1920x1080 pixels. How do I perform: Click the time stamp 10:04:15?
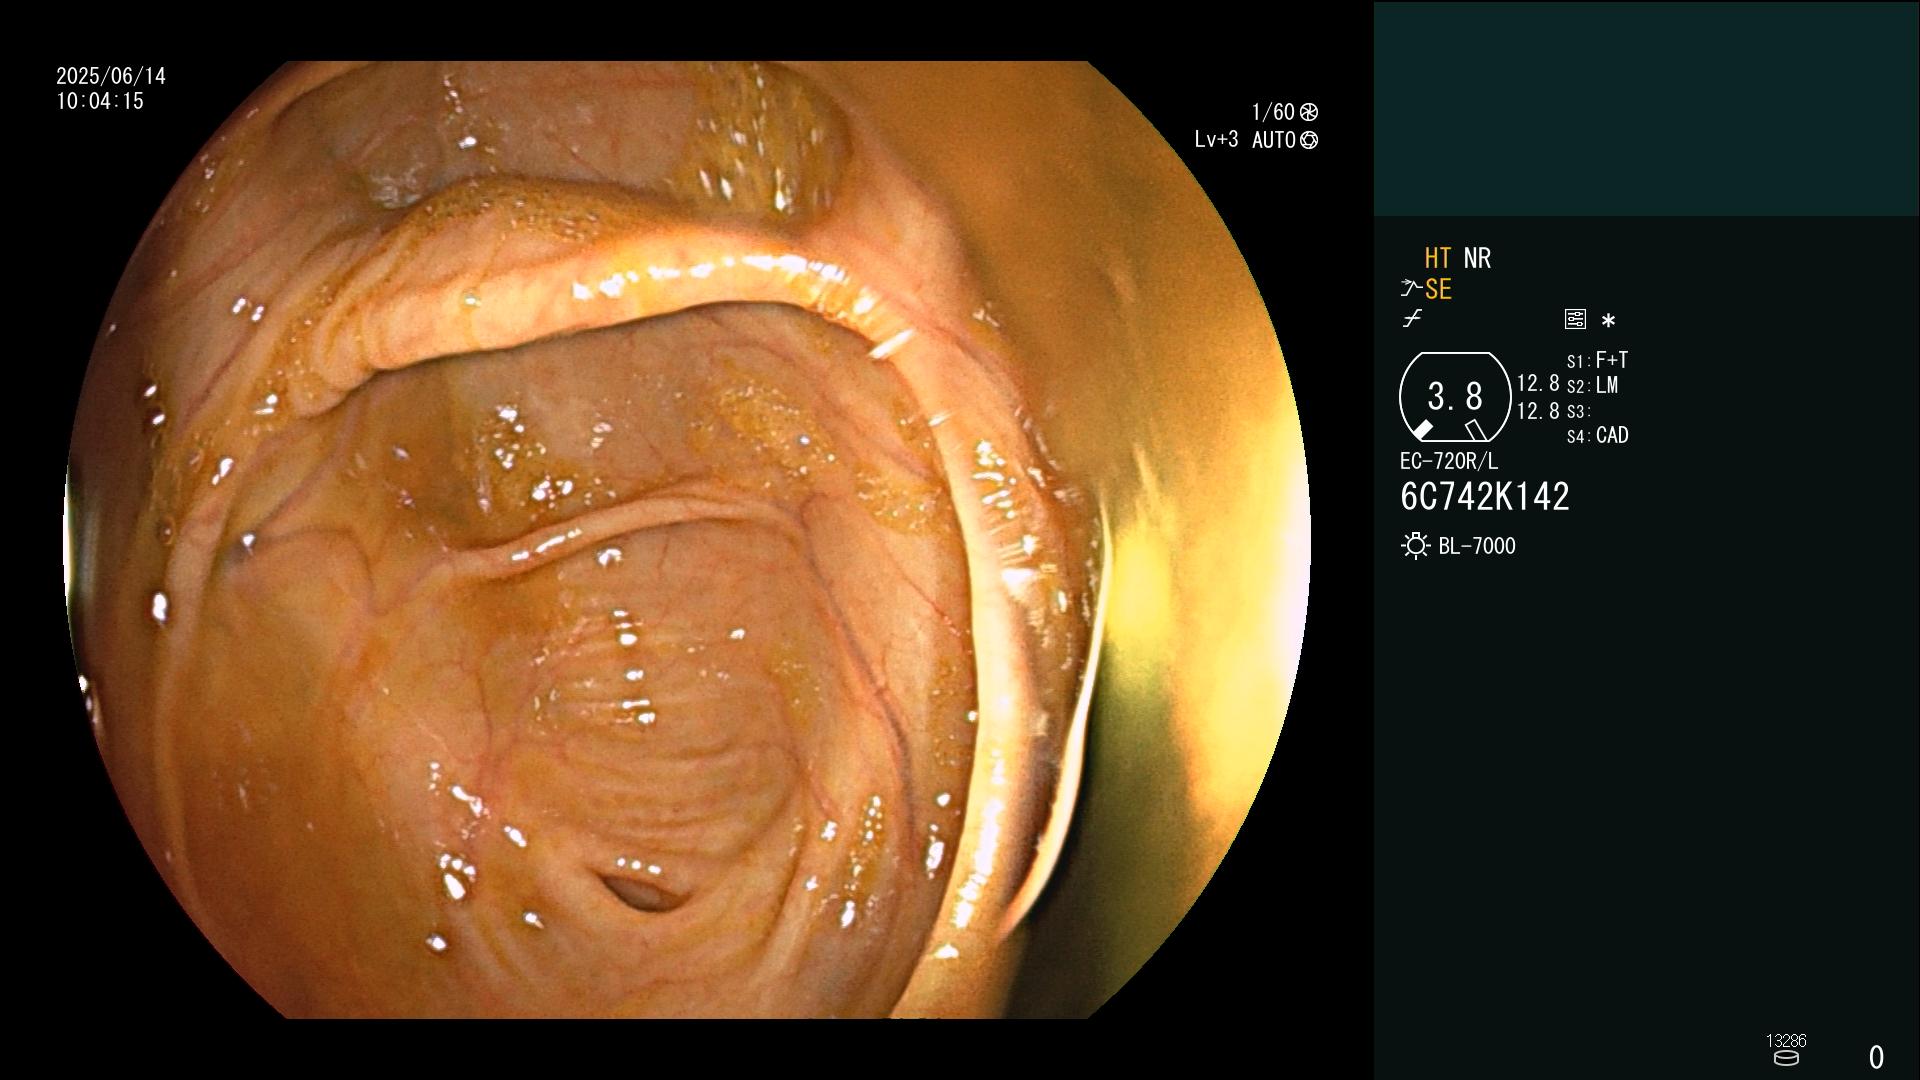click(100, 101)
